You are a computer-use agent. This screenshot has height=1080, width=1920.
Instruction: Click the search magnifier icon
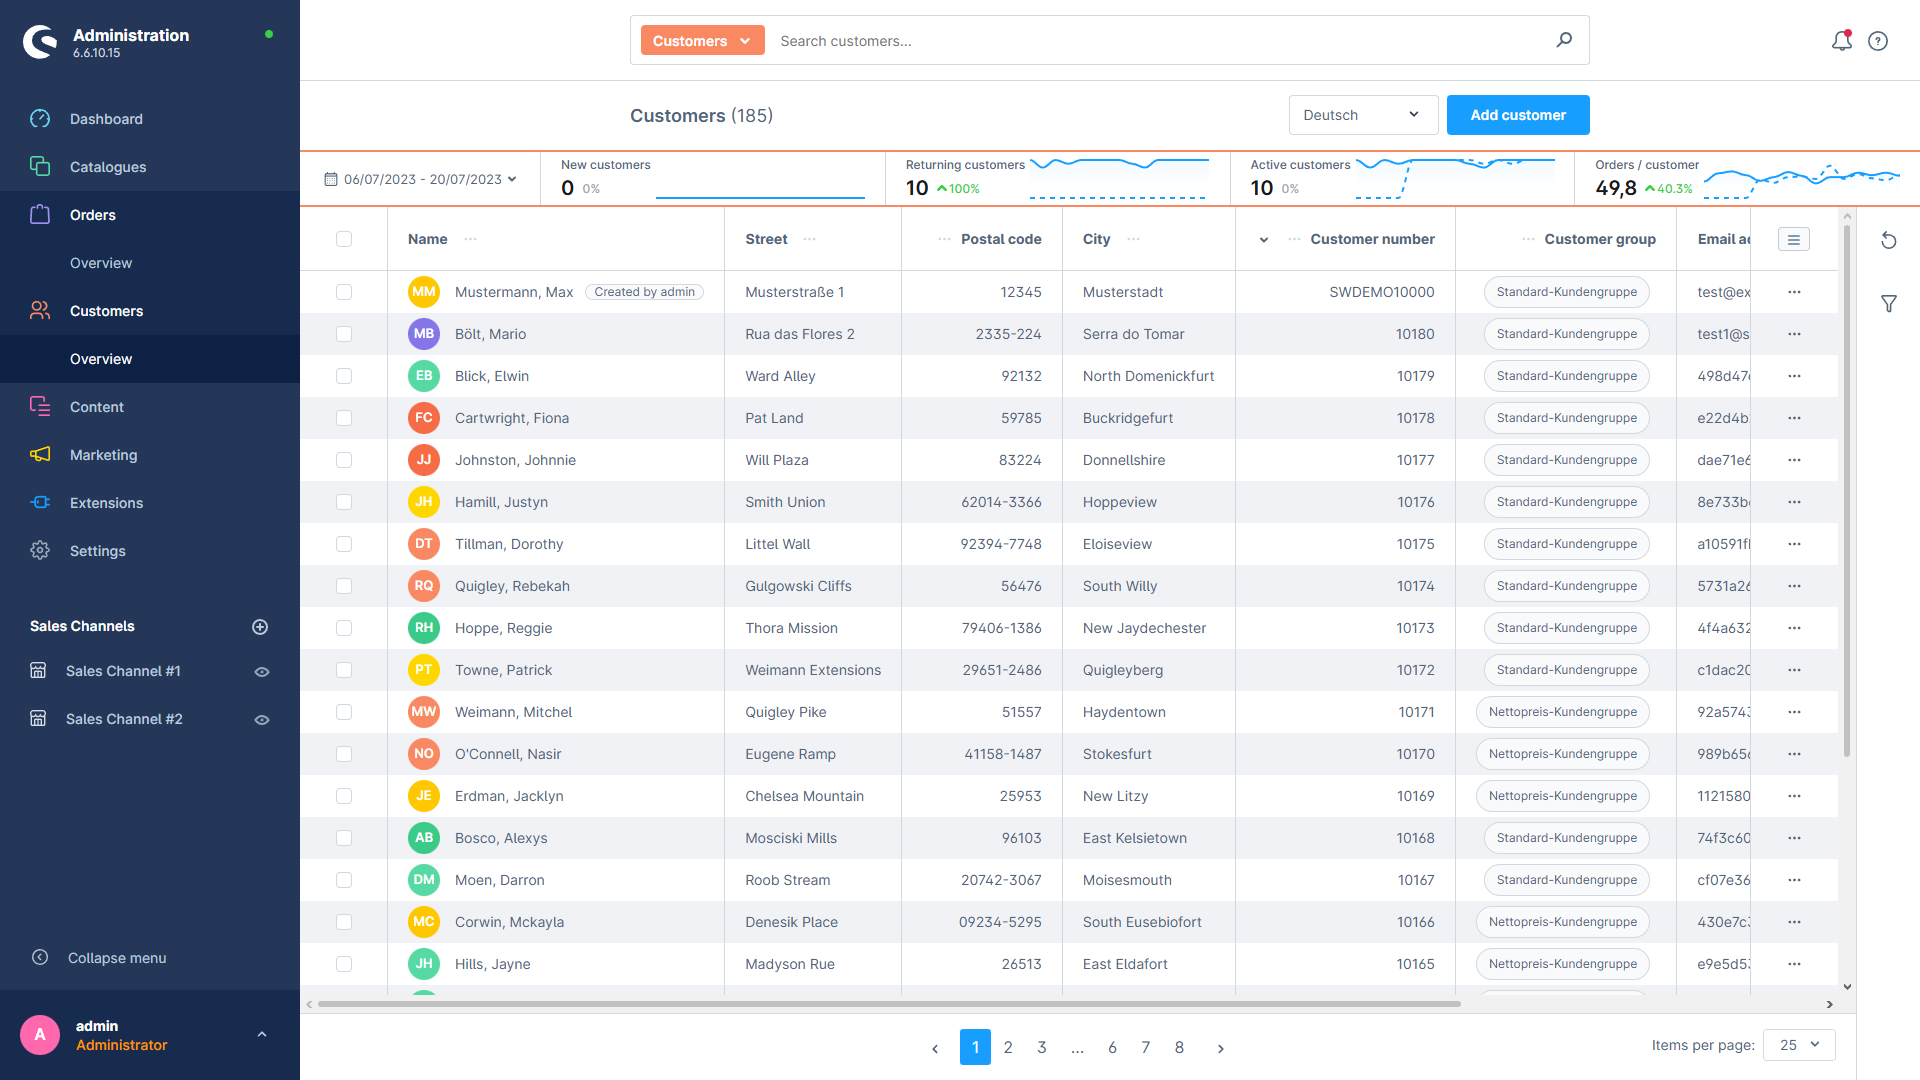[x=1564, y=40]
